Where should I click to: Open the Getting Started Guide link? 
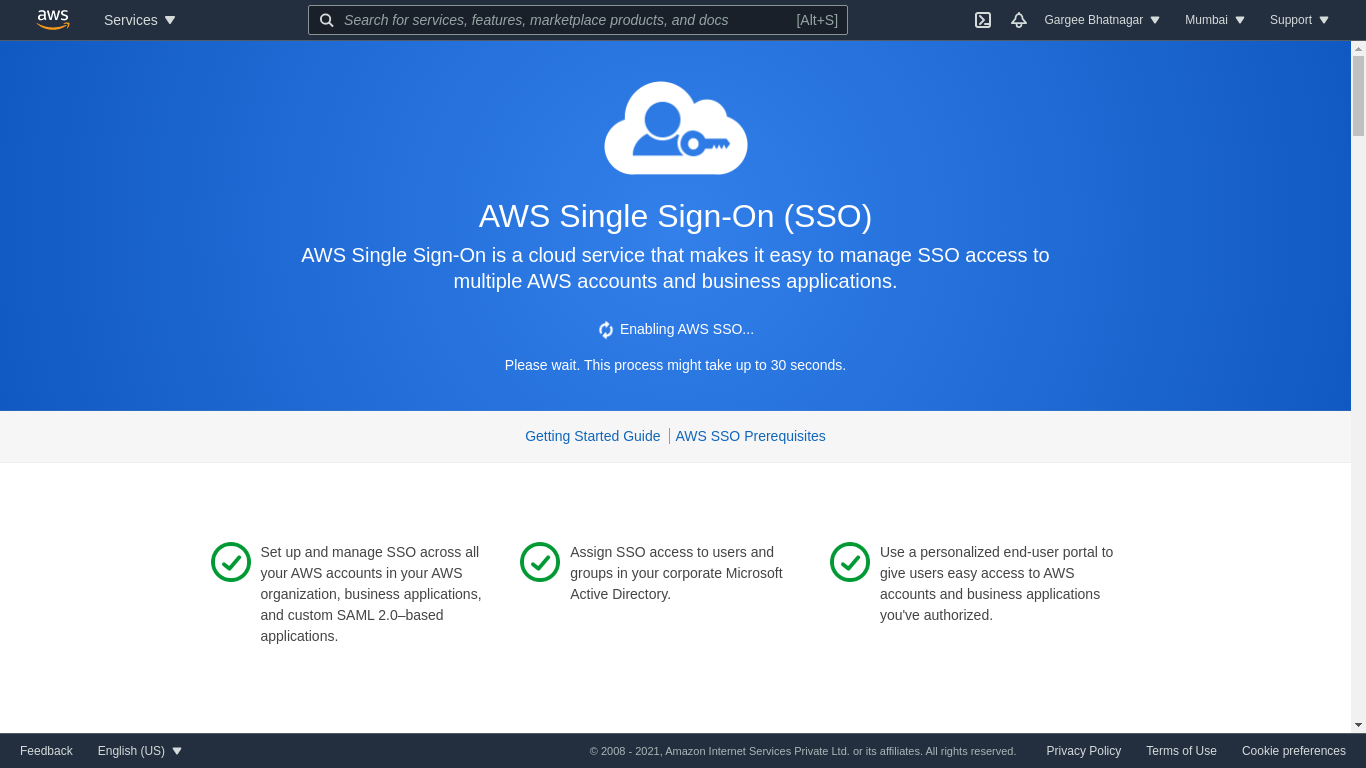(x=593, y=436)
